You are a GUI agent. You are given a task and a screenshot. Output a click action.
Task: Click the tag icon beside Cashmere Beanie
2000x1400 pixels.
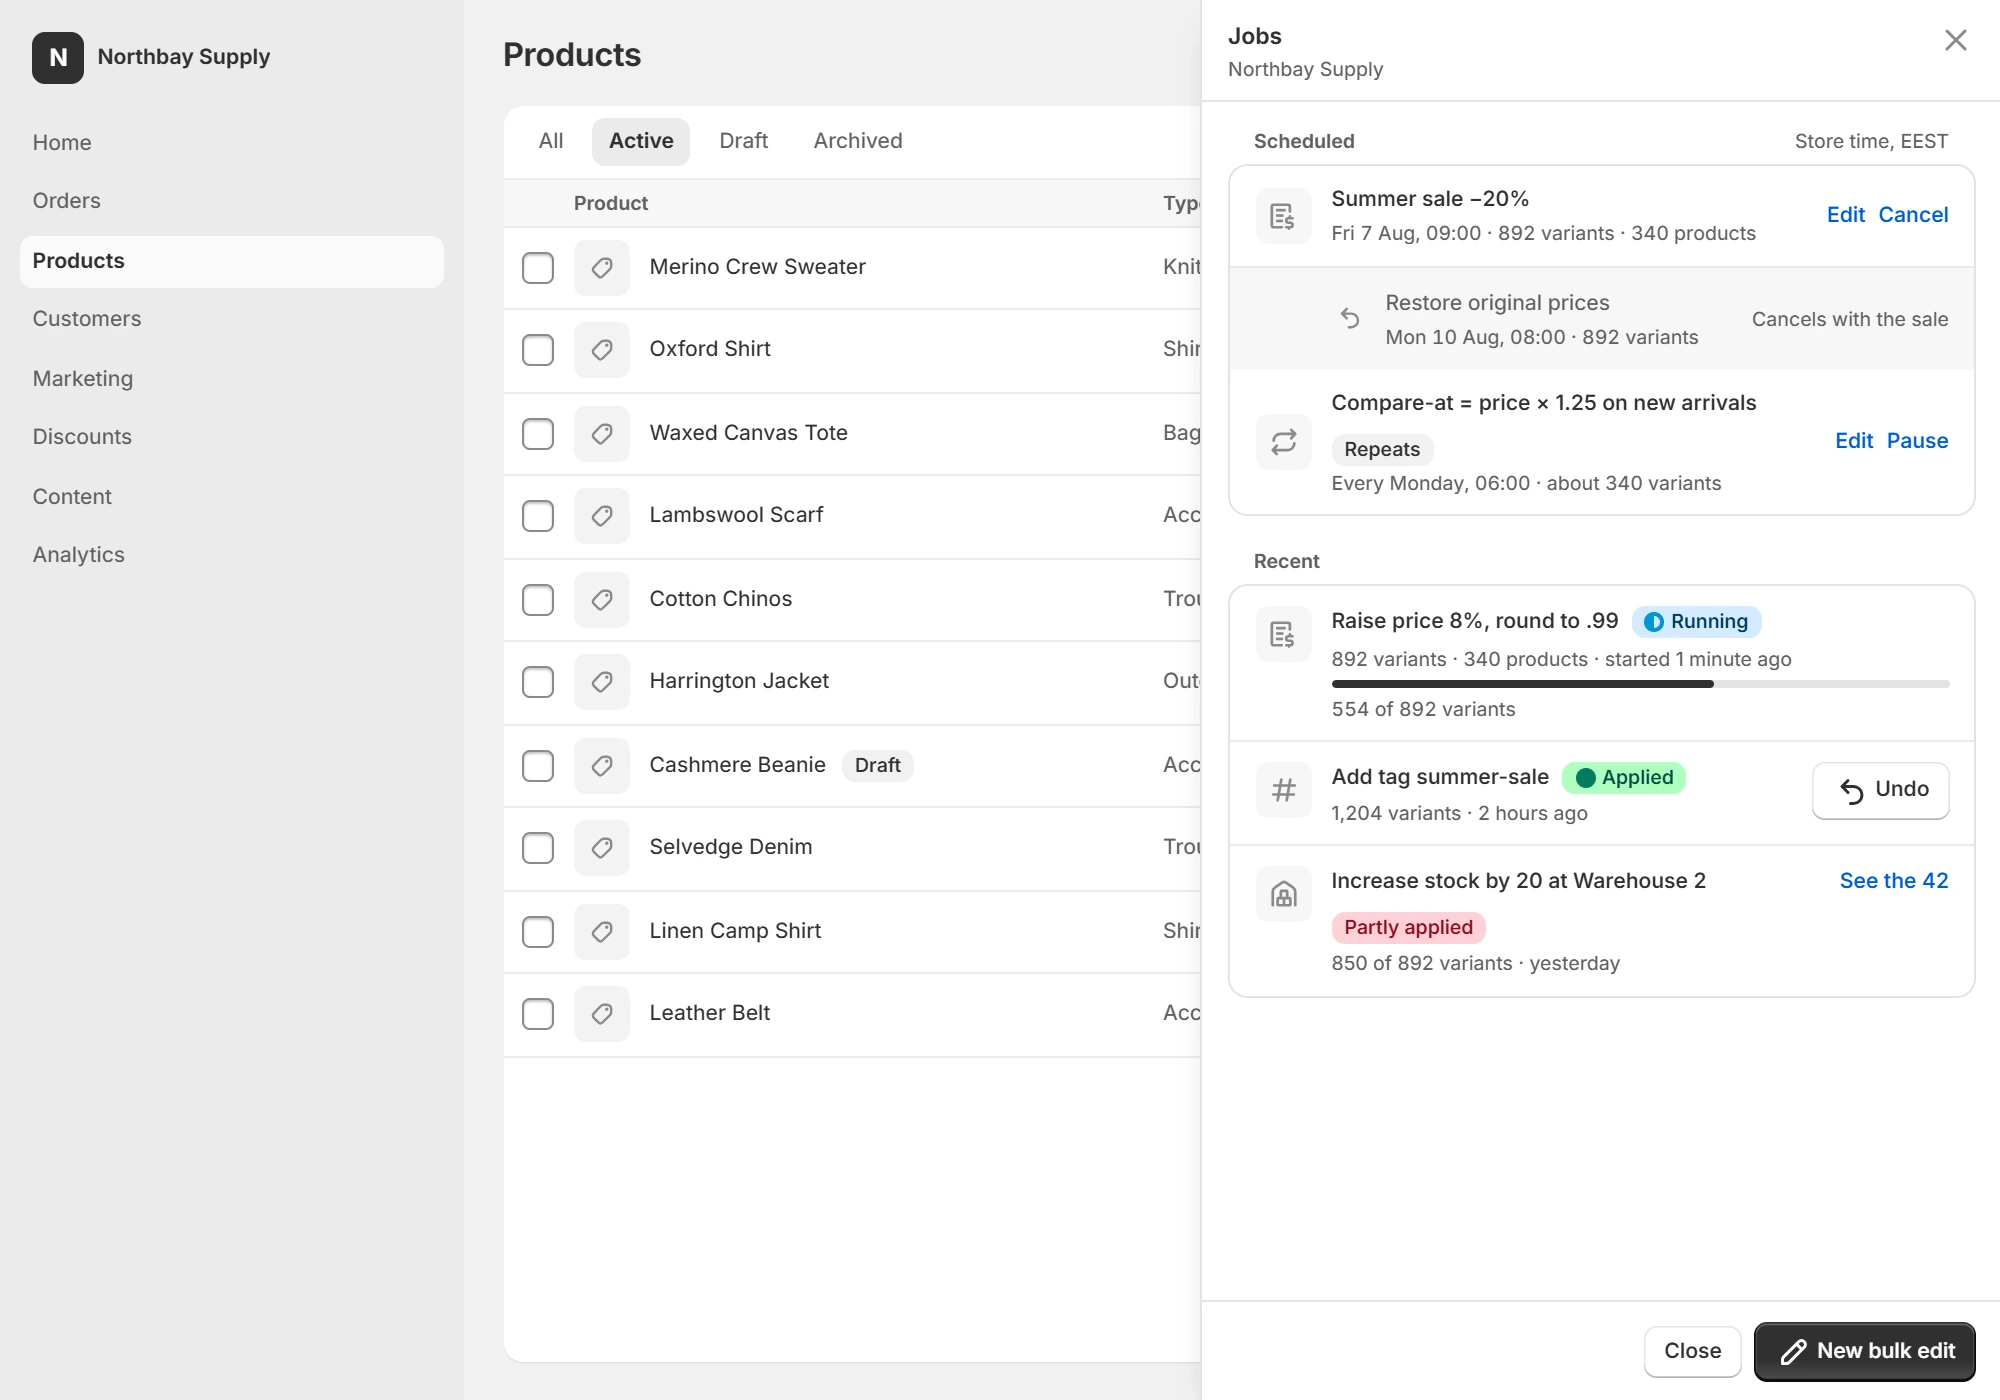pos(602,765)
